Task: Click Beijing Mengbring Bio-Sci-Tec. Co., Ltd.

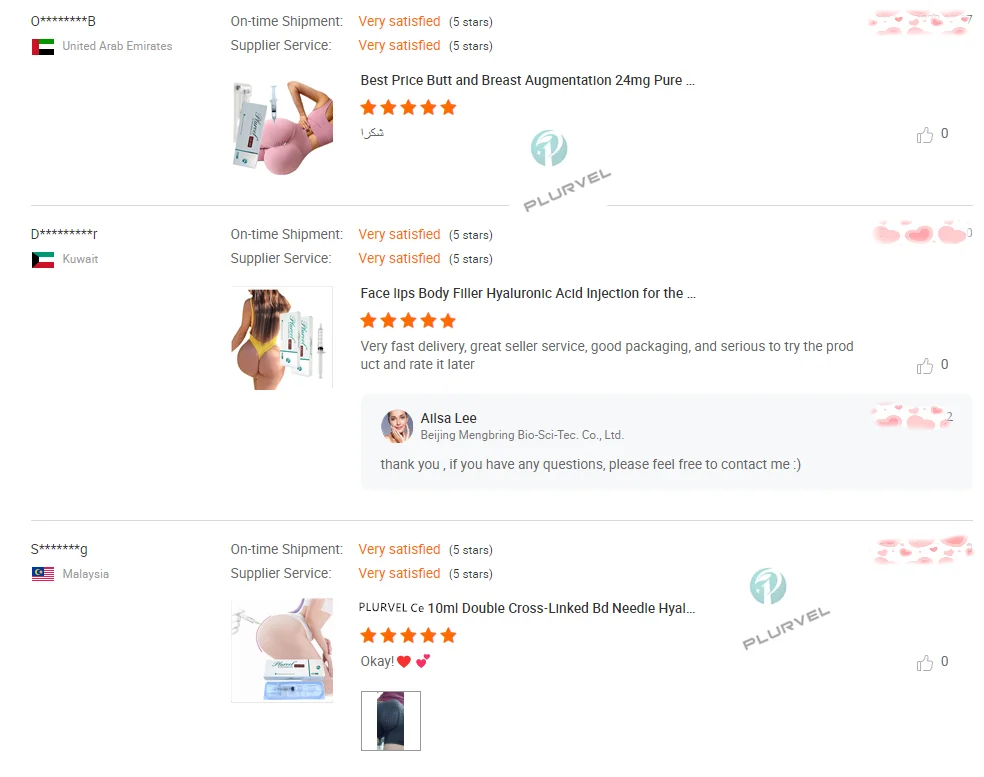Action: pyautogui.click(x=521, y=435)
